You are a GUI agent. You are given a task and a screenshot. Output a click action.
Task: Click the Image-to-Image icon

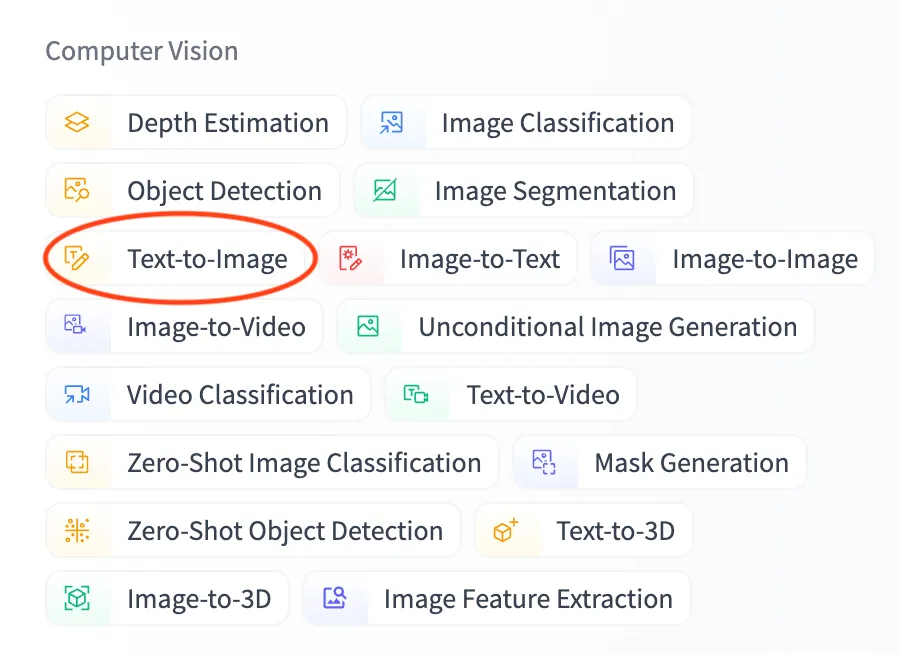622,259
